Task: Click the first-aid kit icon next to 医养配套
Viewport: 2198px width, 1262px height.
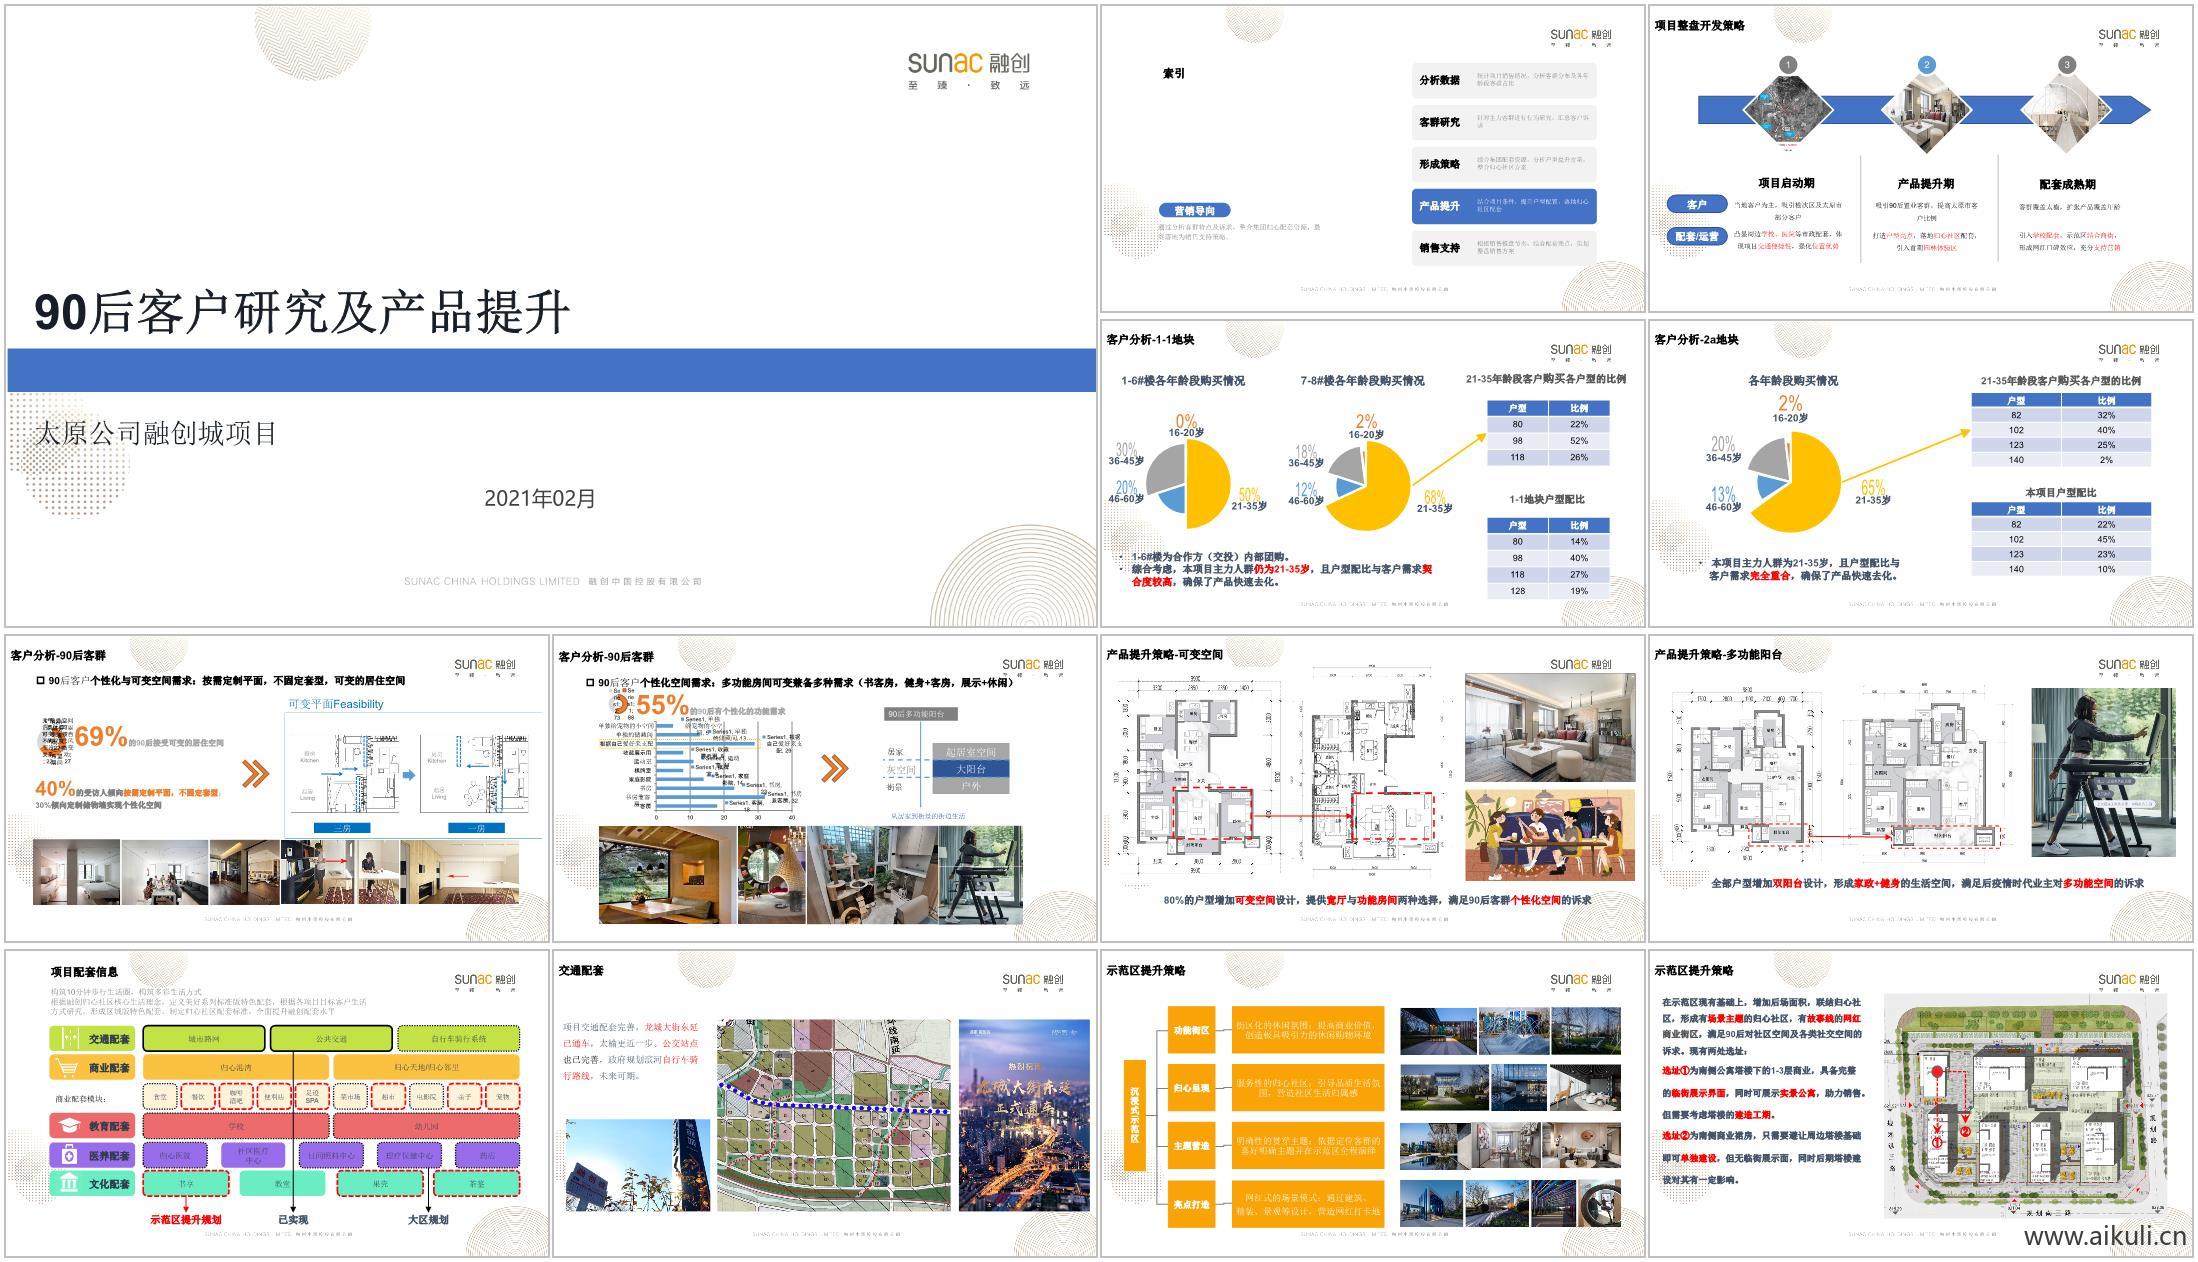Action: pyautogui.click(x=68, y=1157)
